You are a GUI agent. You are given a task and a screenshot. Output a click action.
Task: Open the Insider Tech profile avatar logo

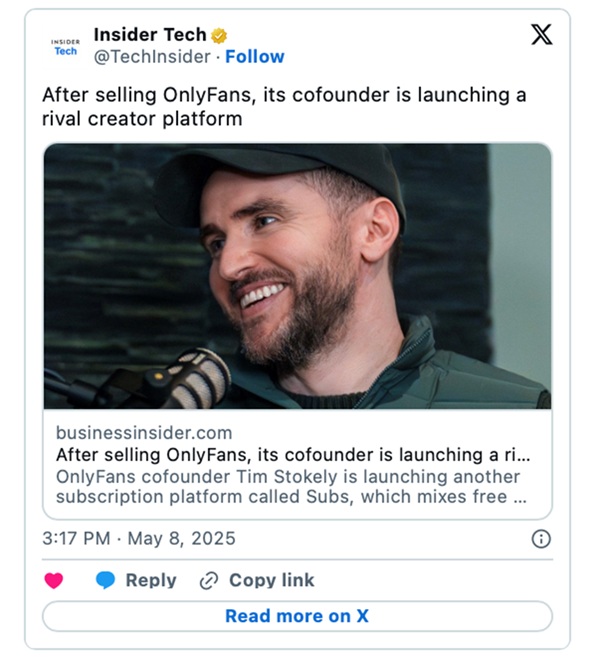tap(65, 46)
